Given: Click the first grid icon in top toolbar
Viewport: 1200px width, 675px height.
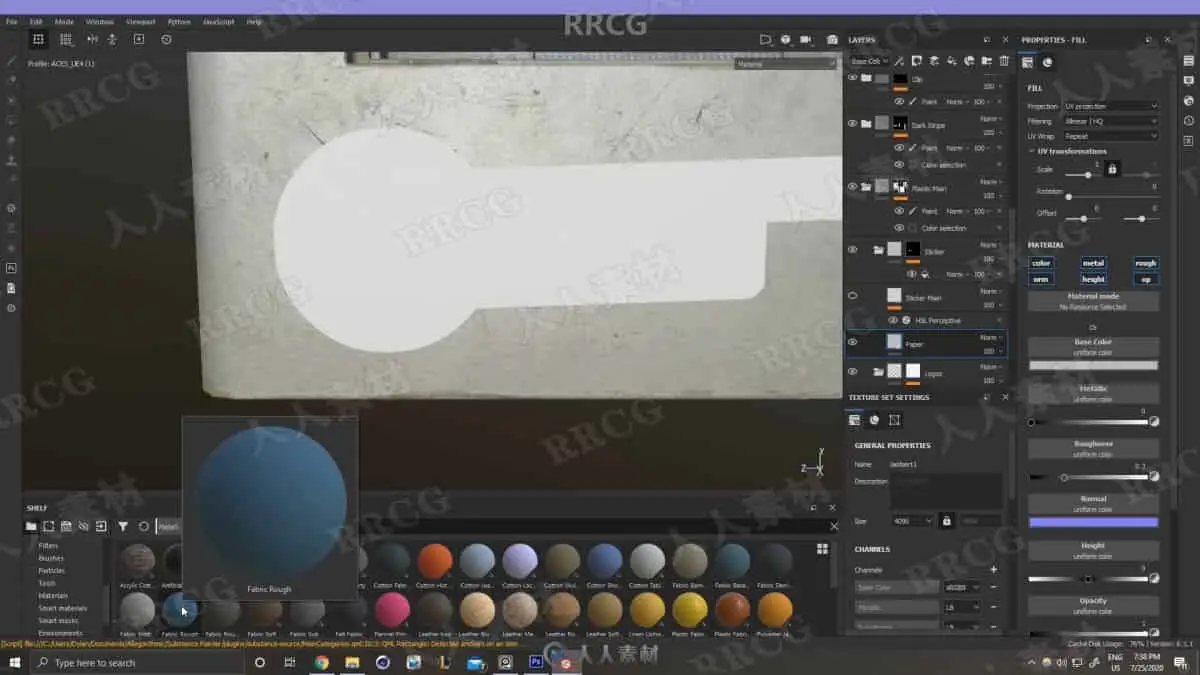Looking at the screenshot, I should point(38,39).
